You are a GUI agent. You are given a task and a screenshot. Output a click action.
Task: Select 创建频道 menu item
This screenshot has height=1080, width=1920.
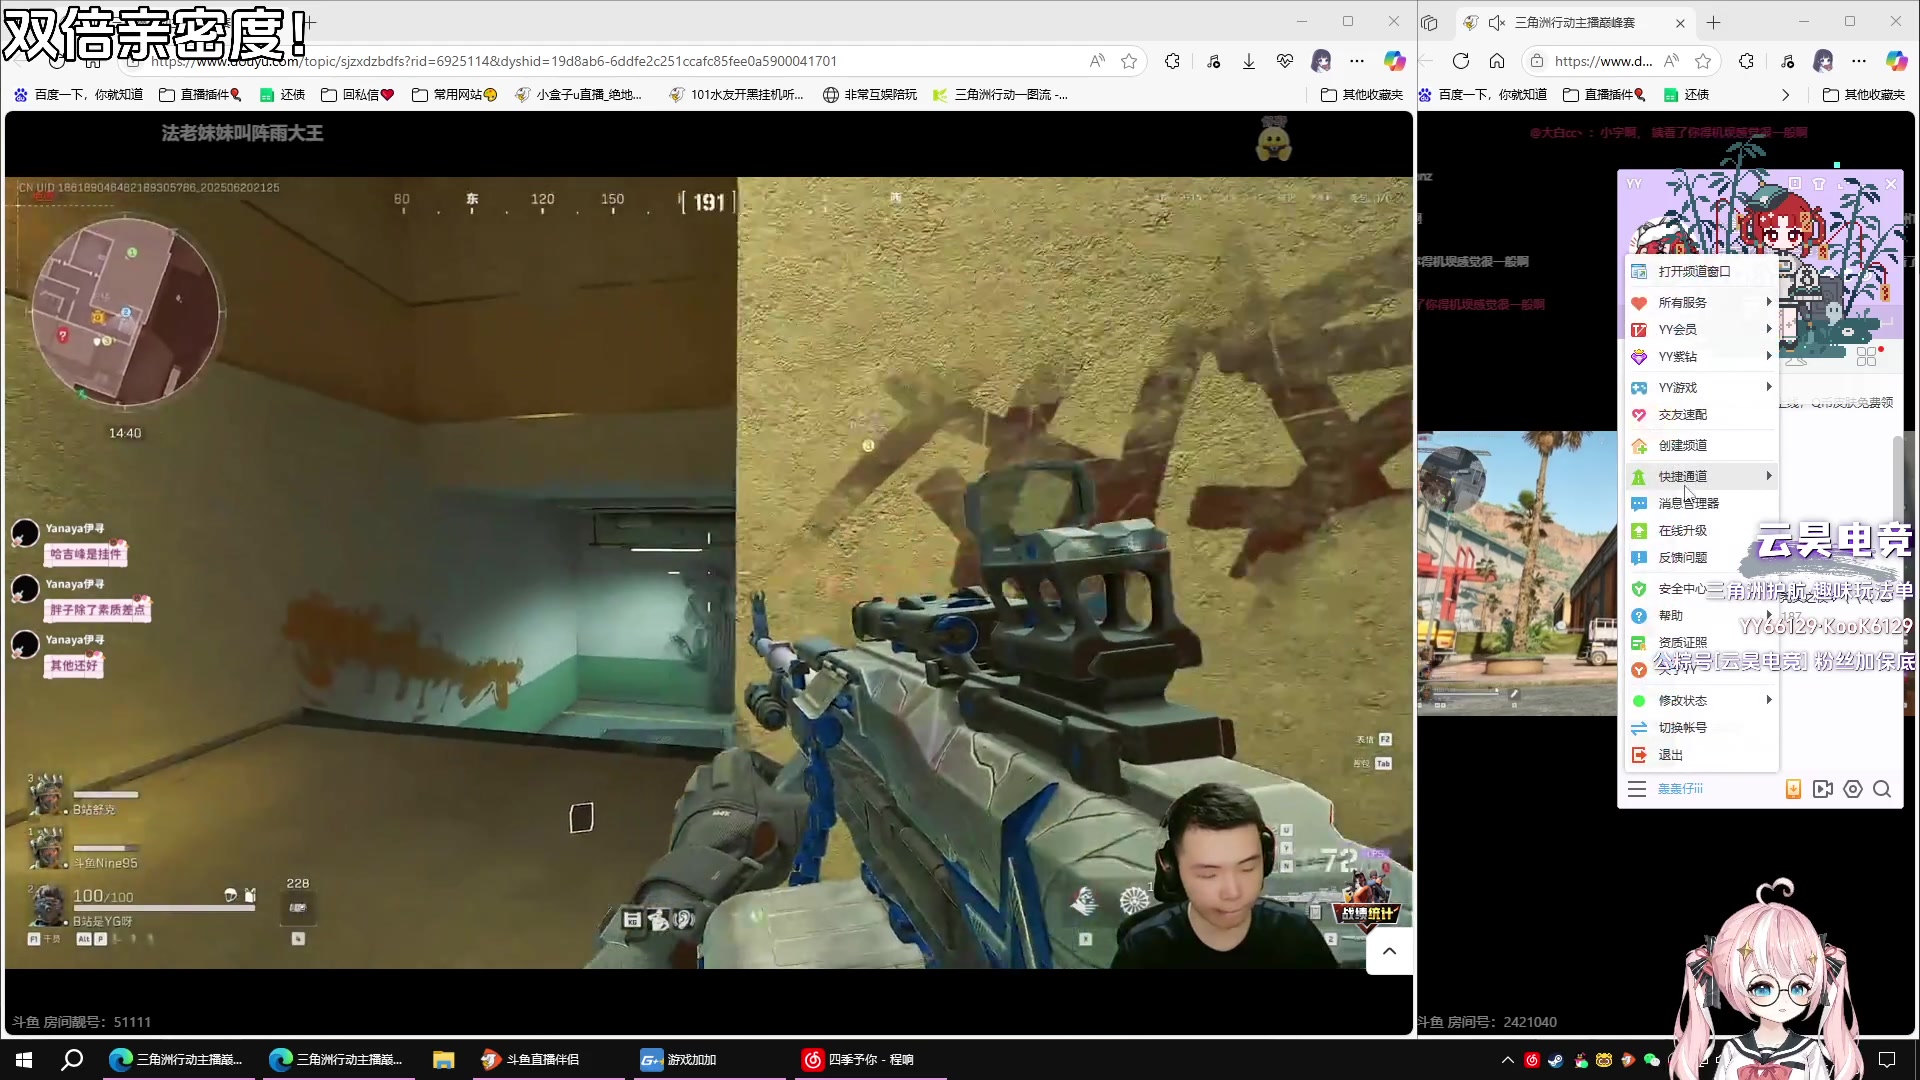(1702, 445)
